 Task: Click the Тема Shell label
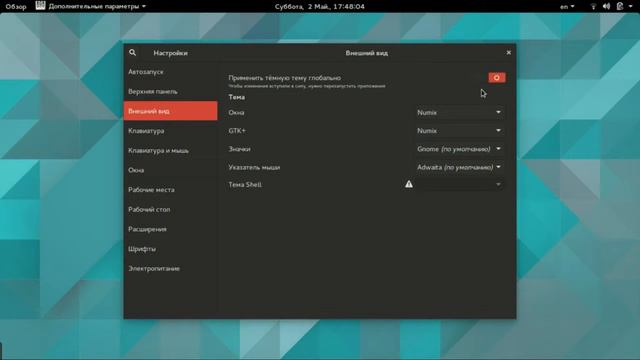pos(245,184)
